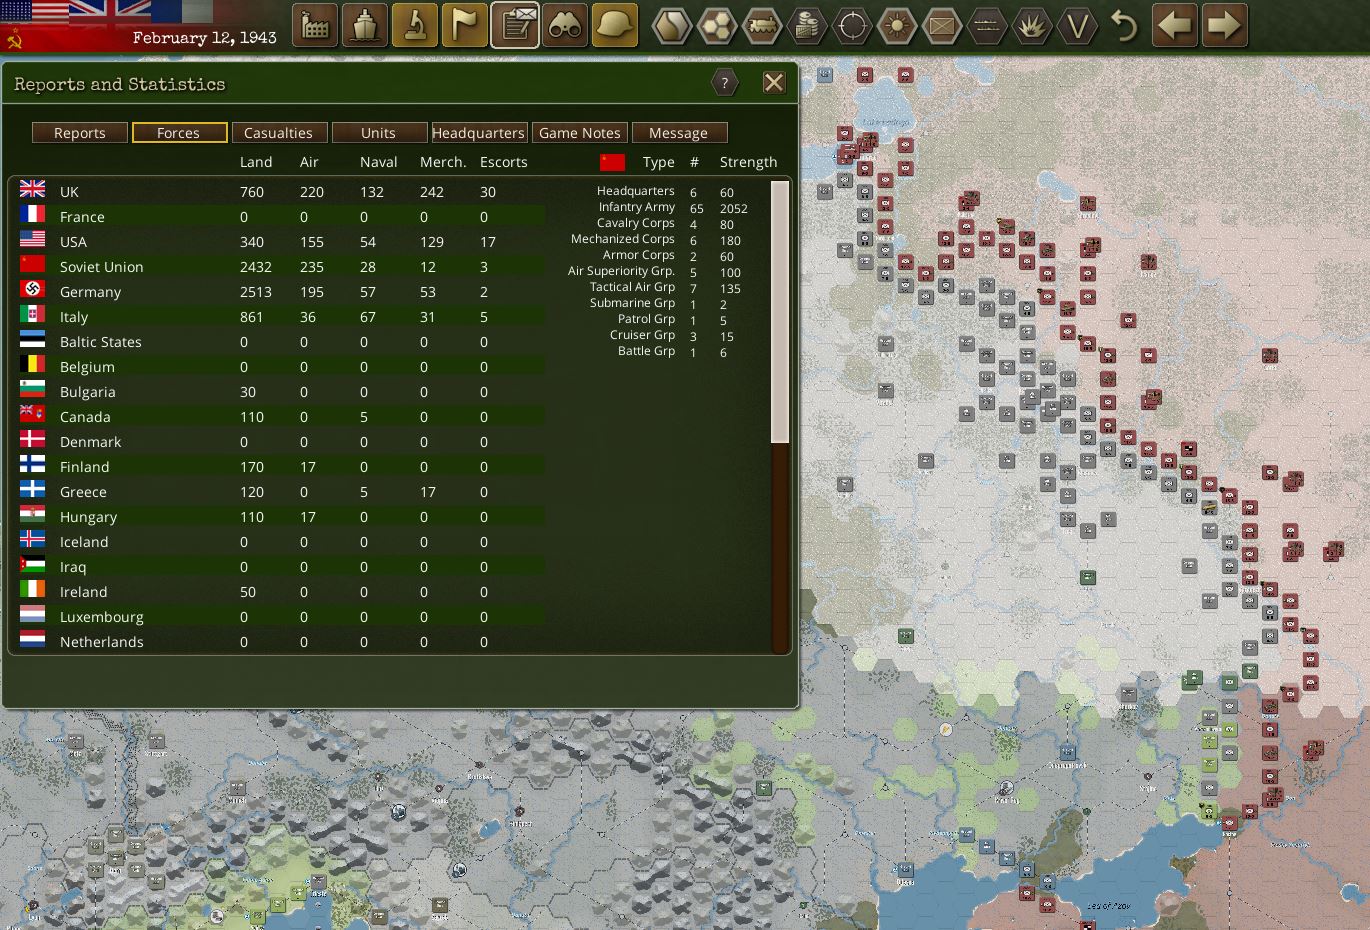Select the Italy flag icon
Image resolution: width=1370 pixels, height=930 pixels.
[33, 314]
